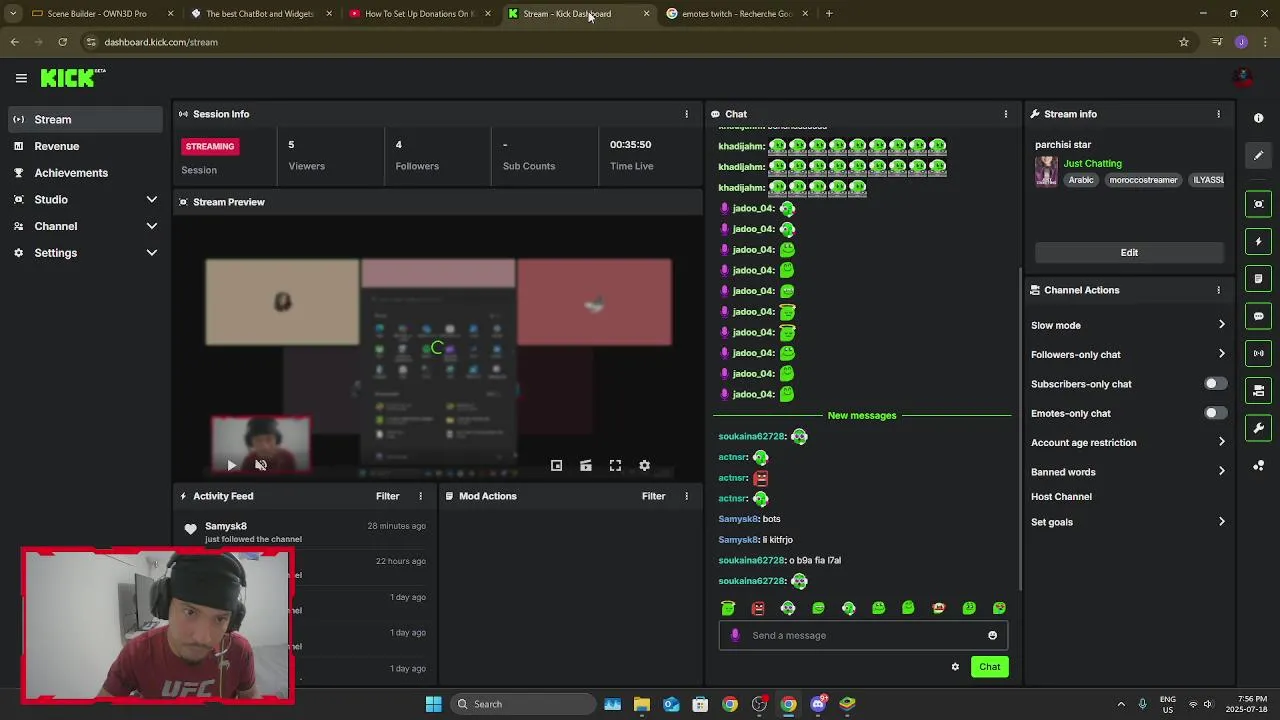Expand Followers-only chat options
1280x720 pixels.
pos(1128,354)
